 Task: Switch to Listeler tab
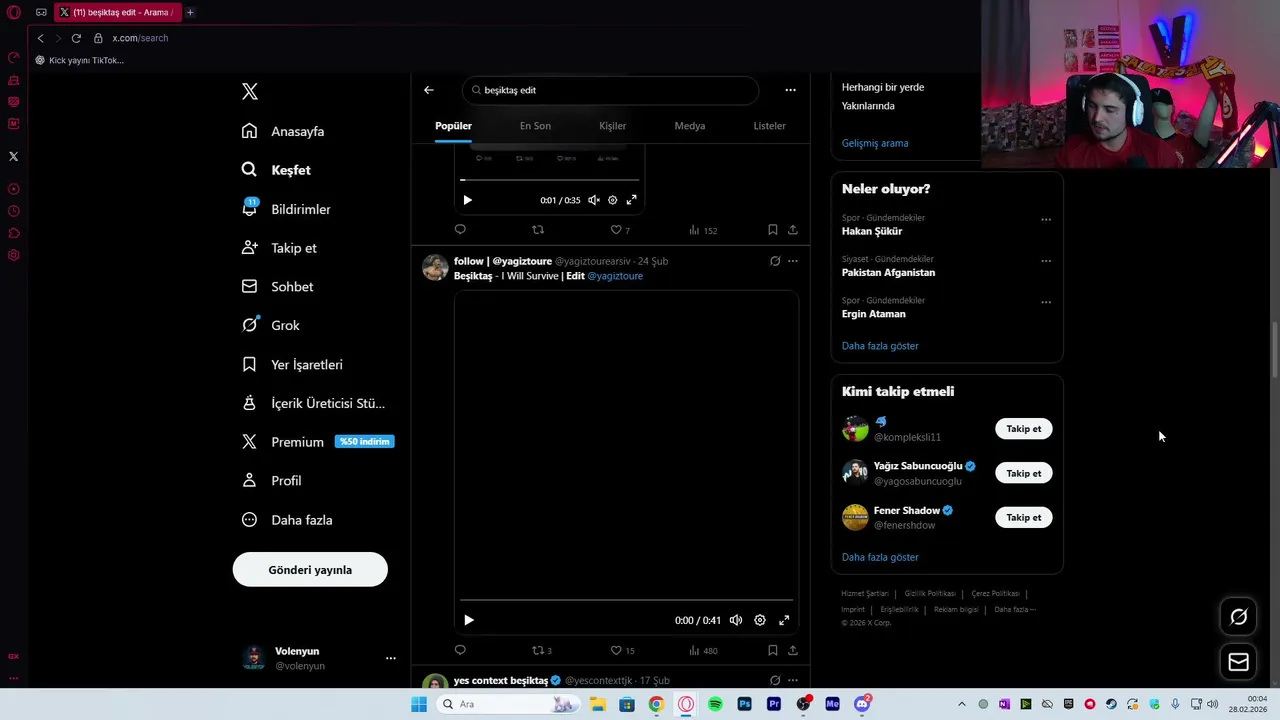(x=770, y=126)
